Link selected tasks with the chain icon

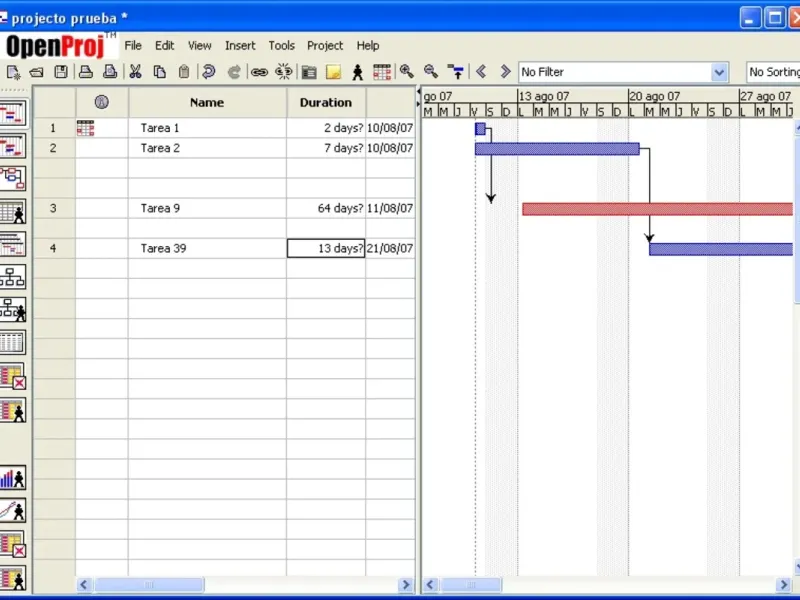click(x=259, y=72)
